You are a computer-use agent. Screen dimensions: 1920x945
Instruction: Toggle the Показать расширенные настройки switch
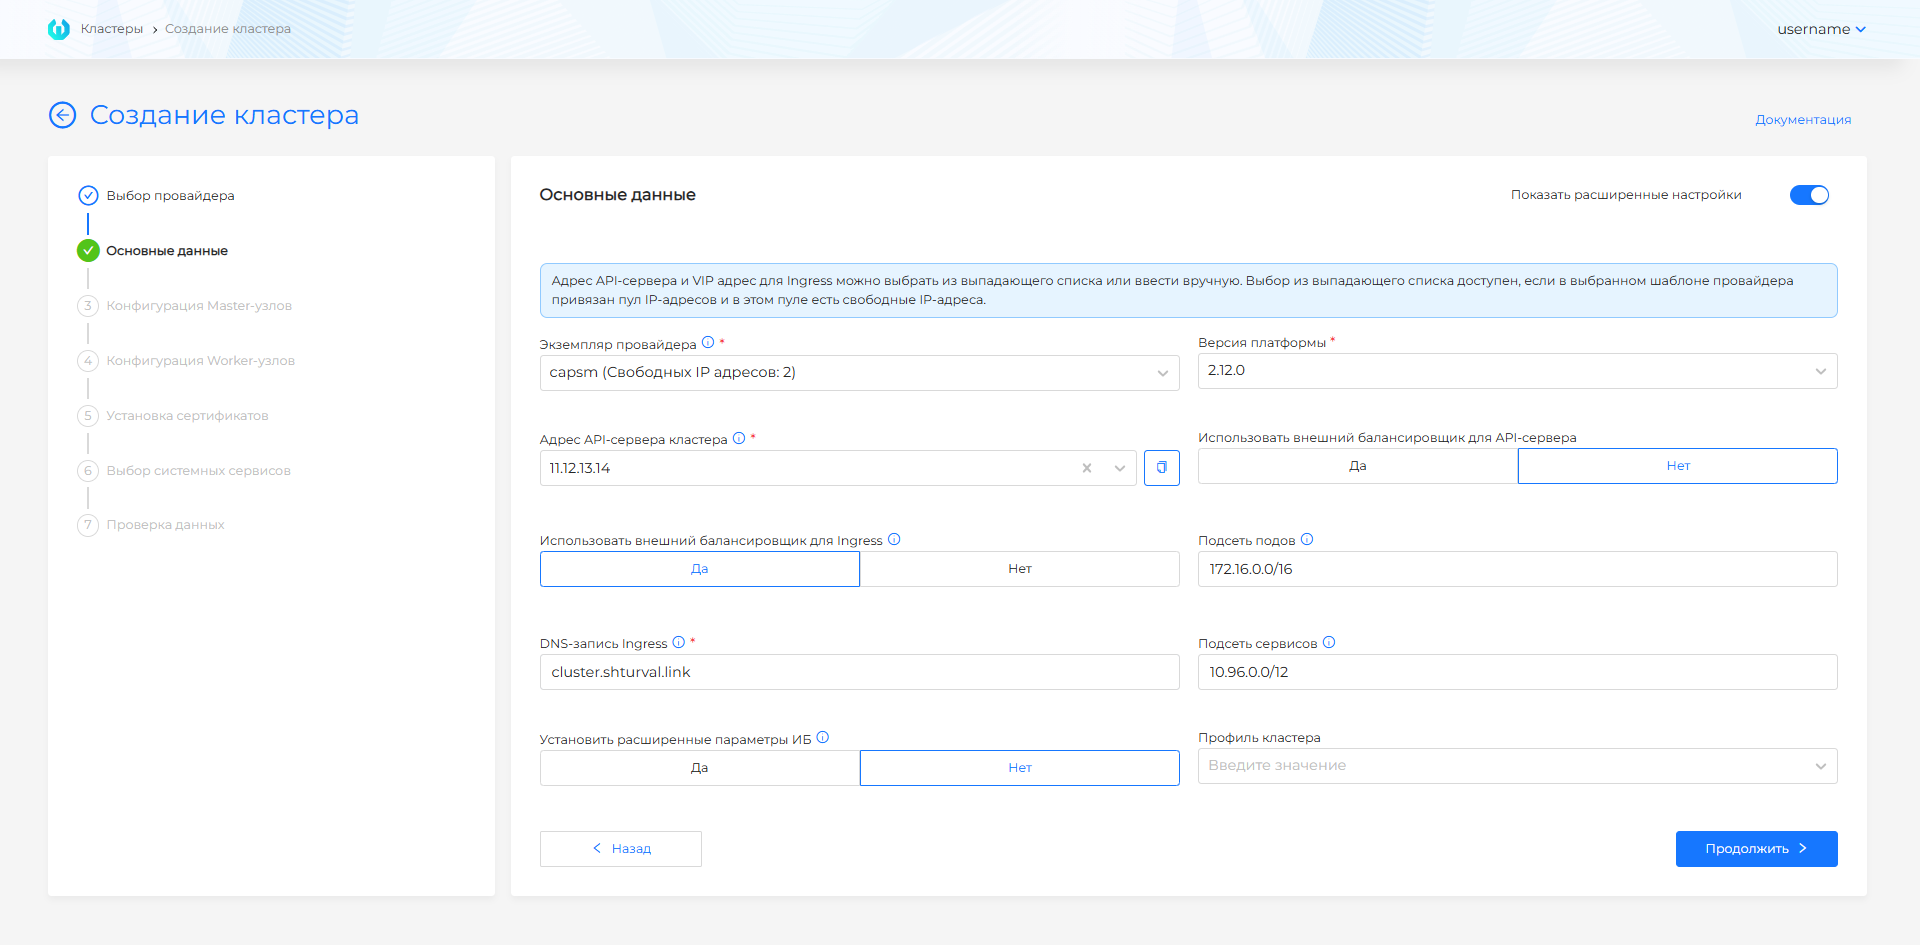[x=1808, y=195]
